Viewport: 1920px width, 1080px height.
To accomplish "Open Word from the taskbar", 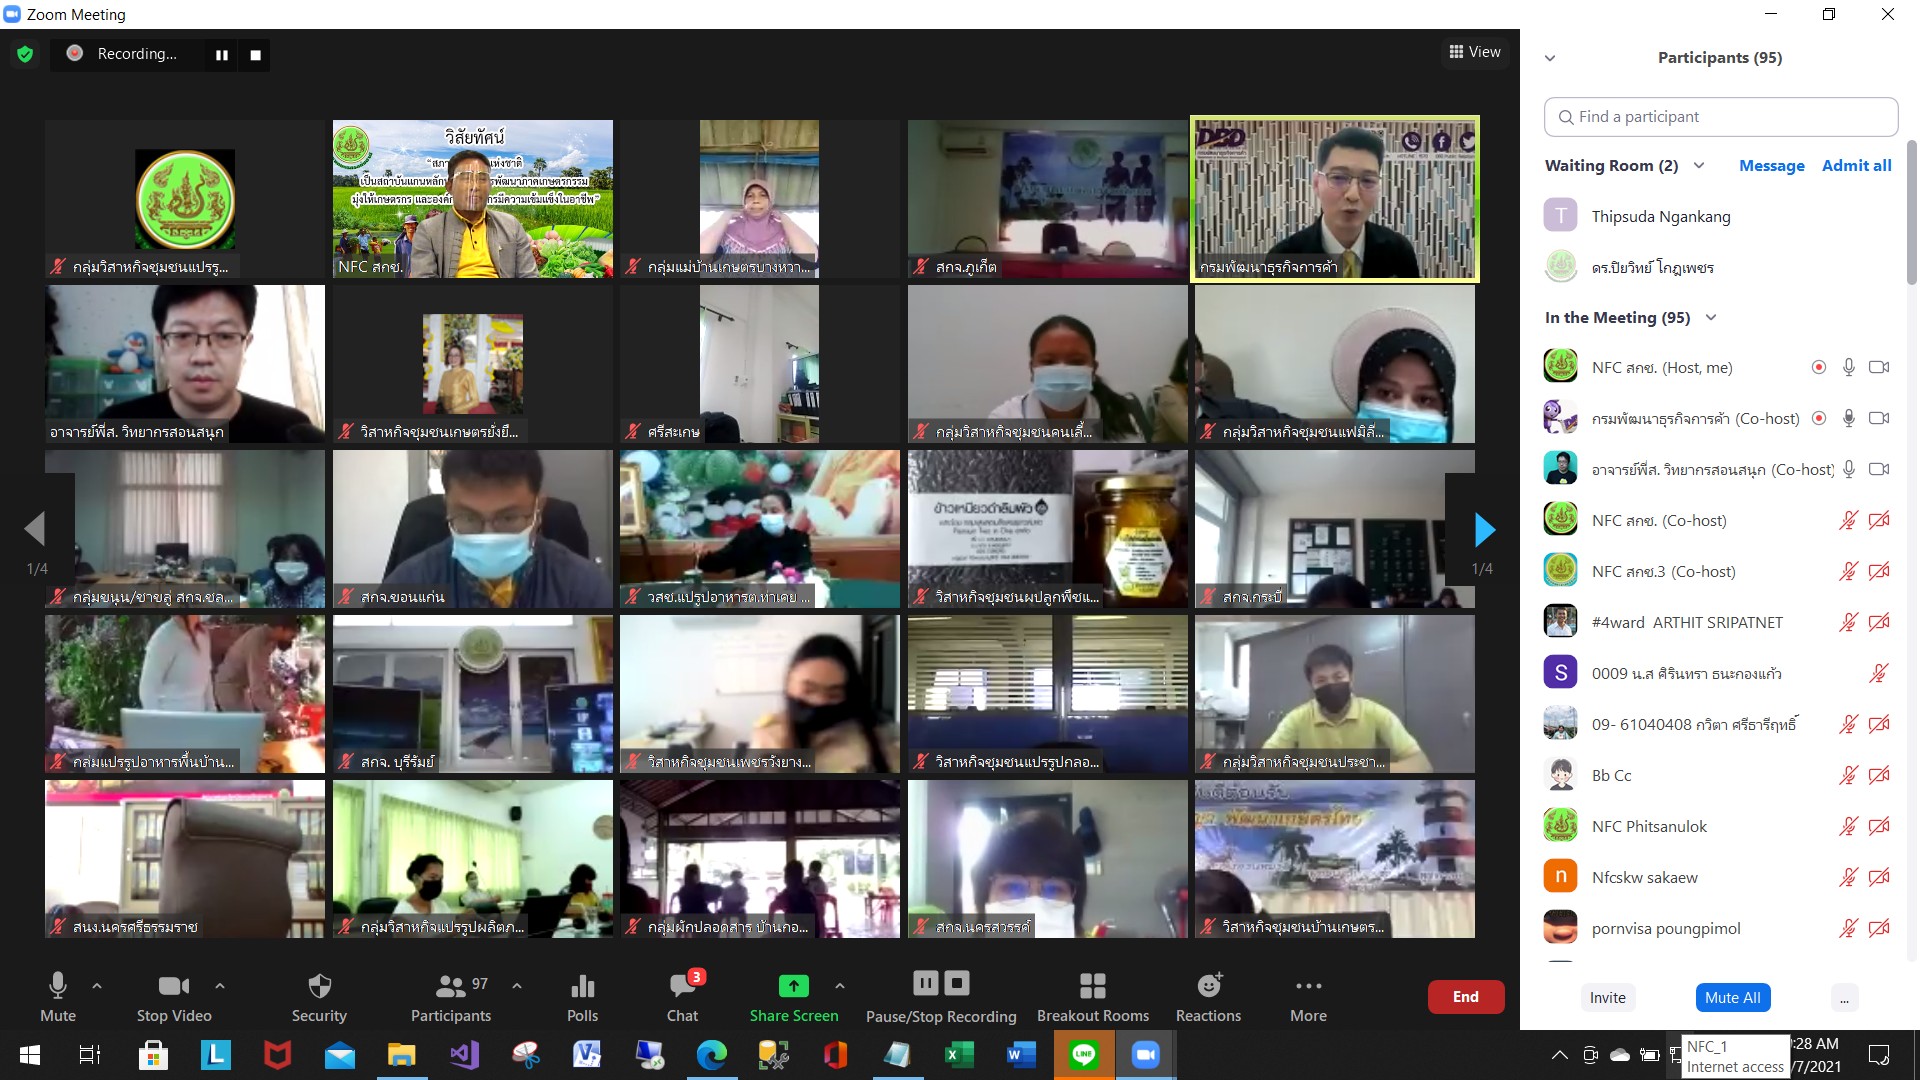I will coord(1022,1055).
